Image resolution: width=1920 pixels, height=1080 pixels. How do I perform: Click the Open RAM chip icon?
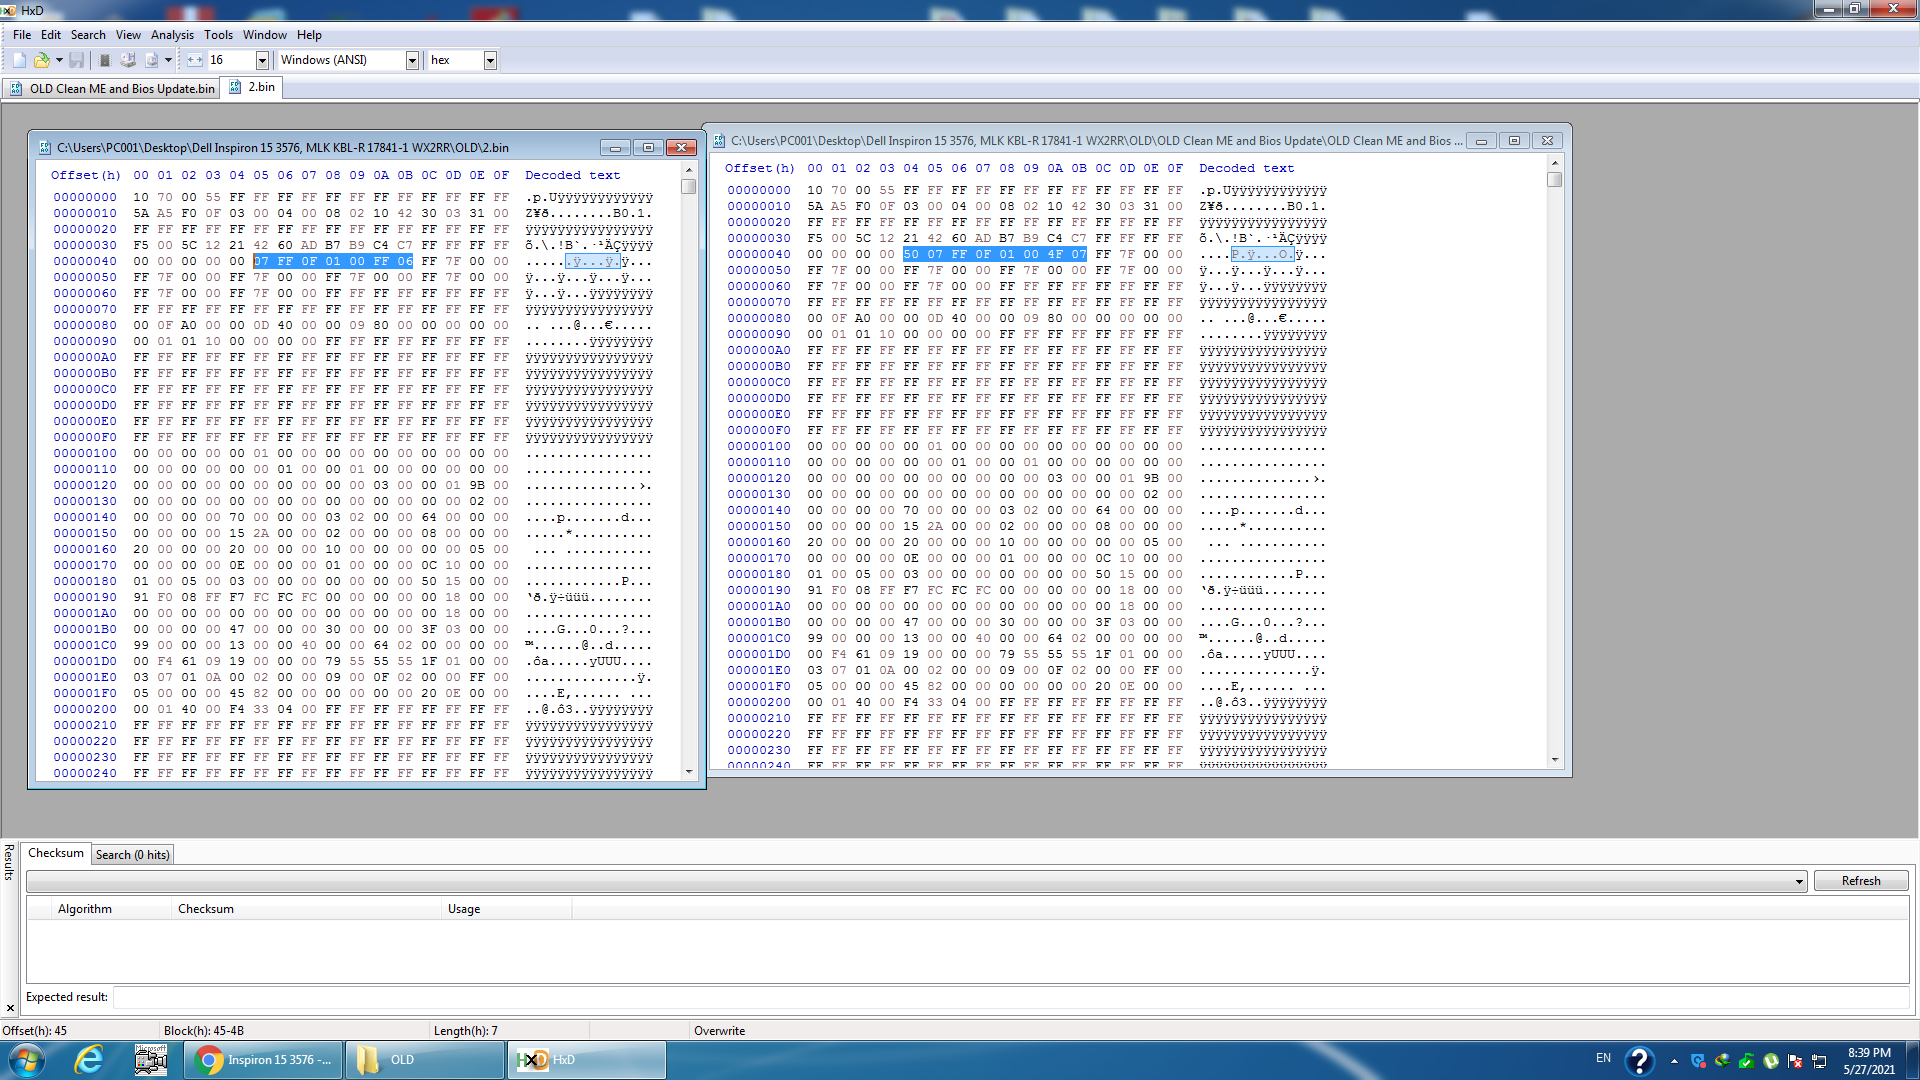point(105,60)
